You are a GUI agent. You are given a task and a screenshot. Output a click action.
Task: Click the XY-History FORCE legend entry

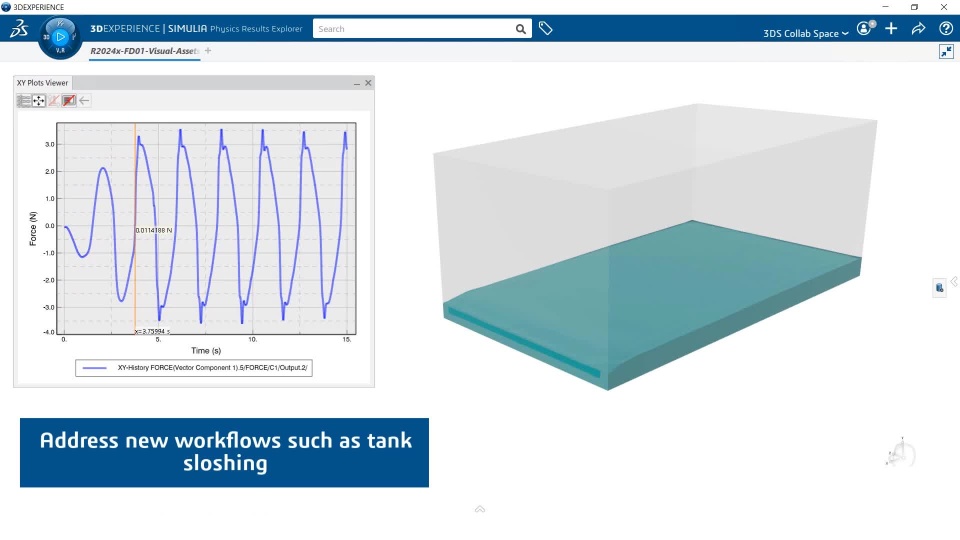pos(194,367)
